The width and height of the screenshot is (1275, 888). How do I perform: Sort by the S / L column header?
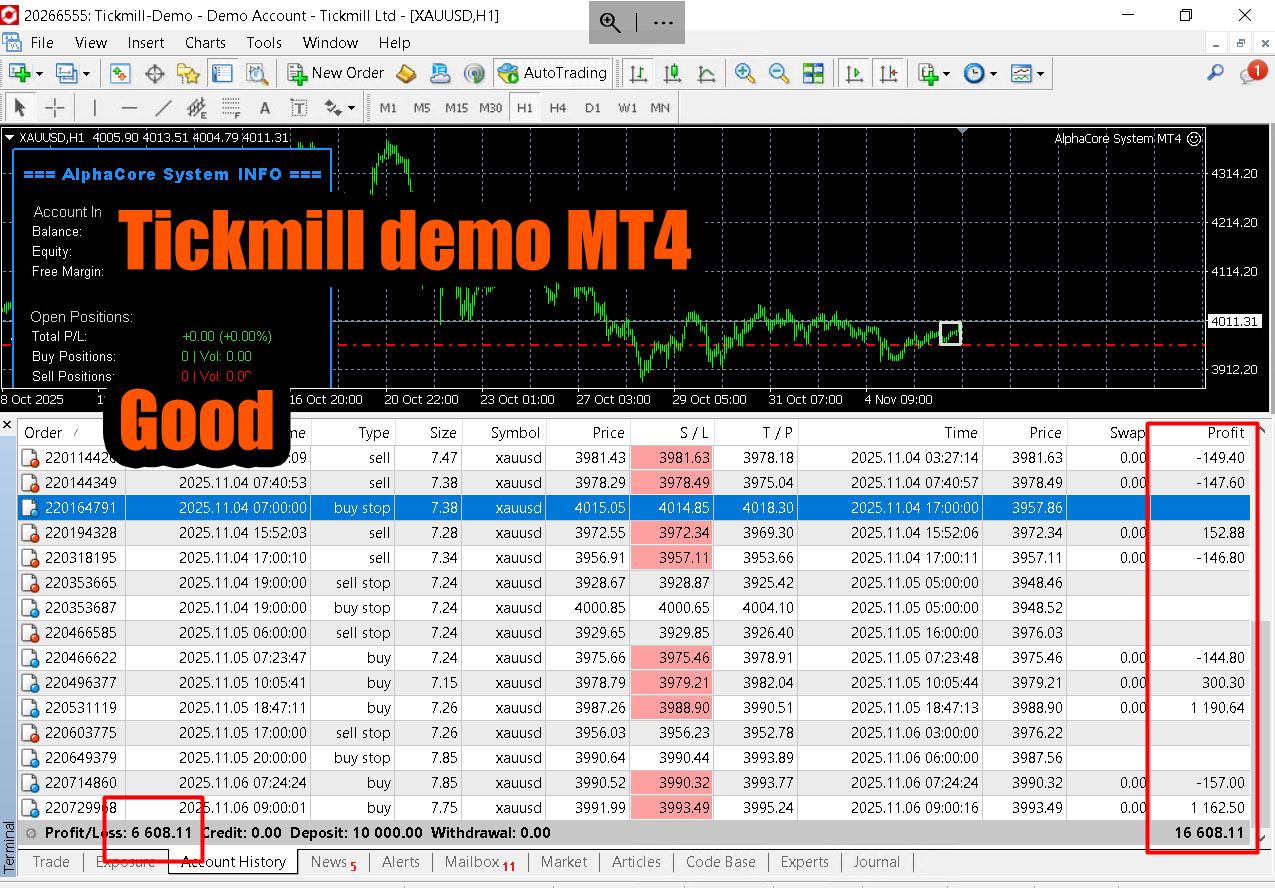[x=672, y=433]
